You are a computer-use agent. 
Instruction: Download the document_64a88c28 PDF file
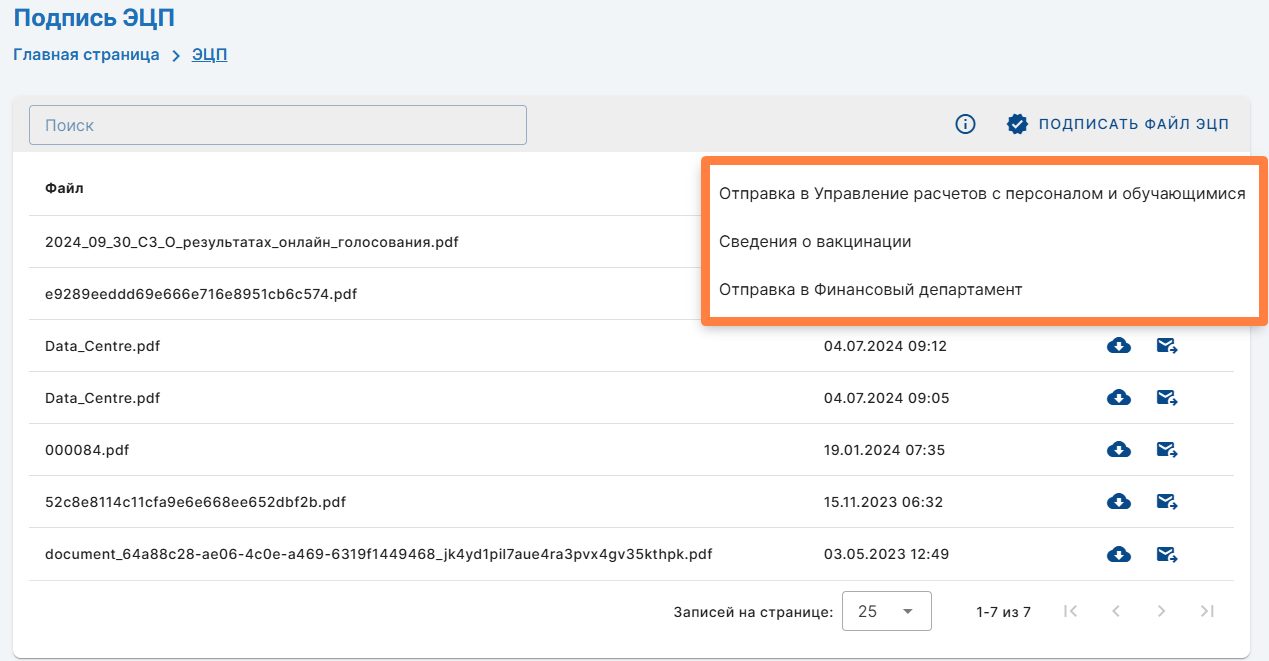tap(1119, 554)
